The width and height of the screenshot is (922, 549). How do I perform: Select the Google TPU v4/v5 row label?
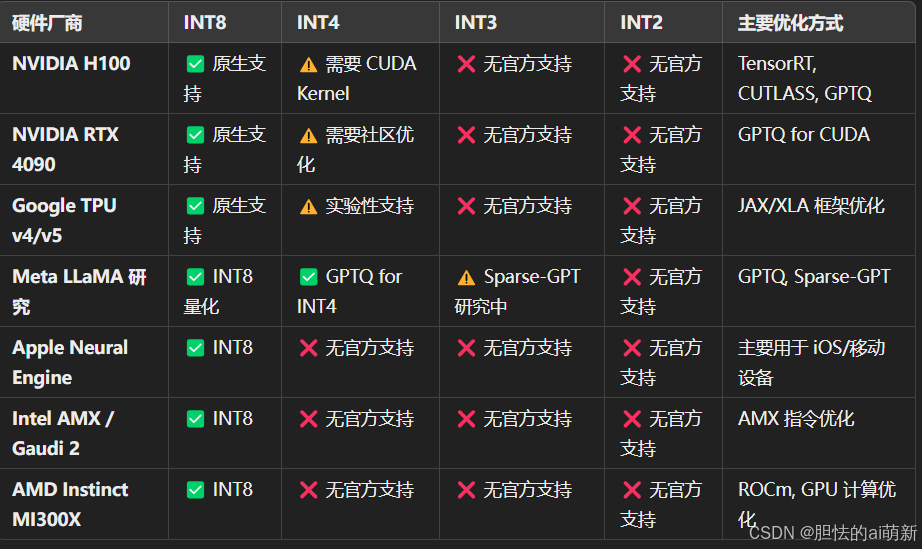pos(64,220)
